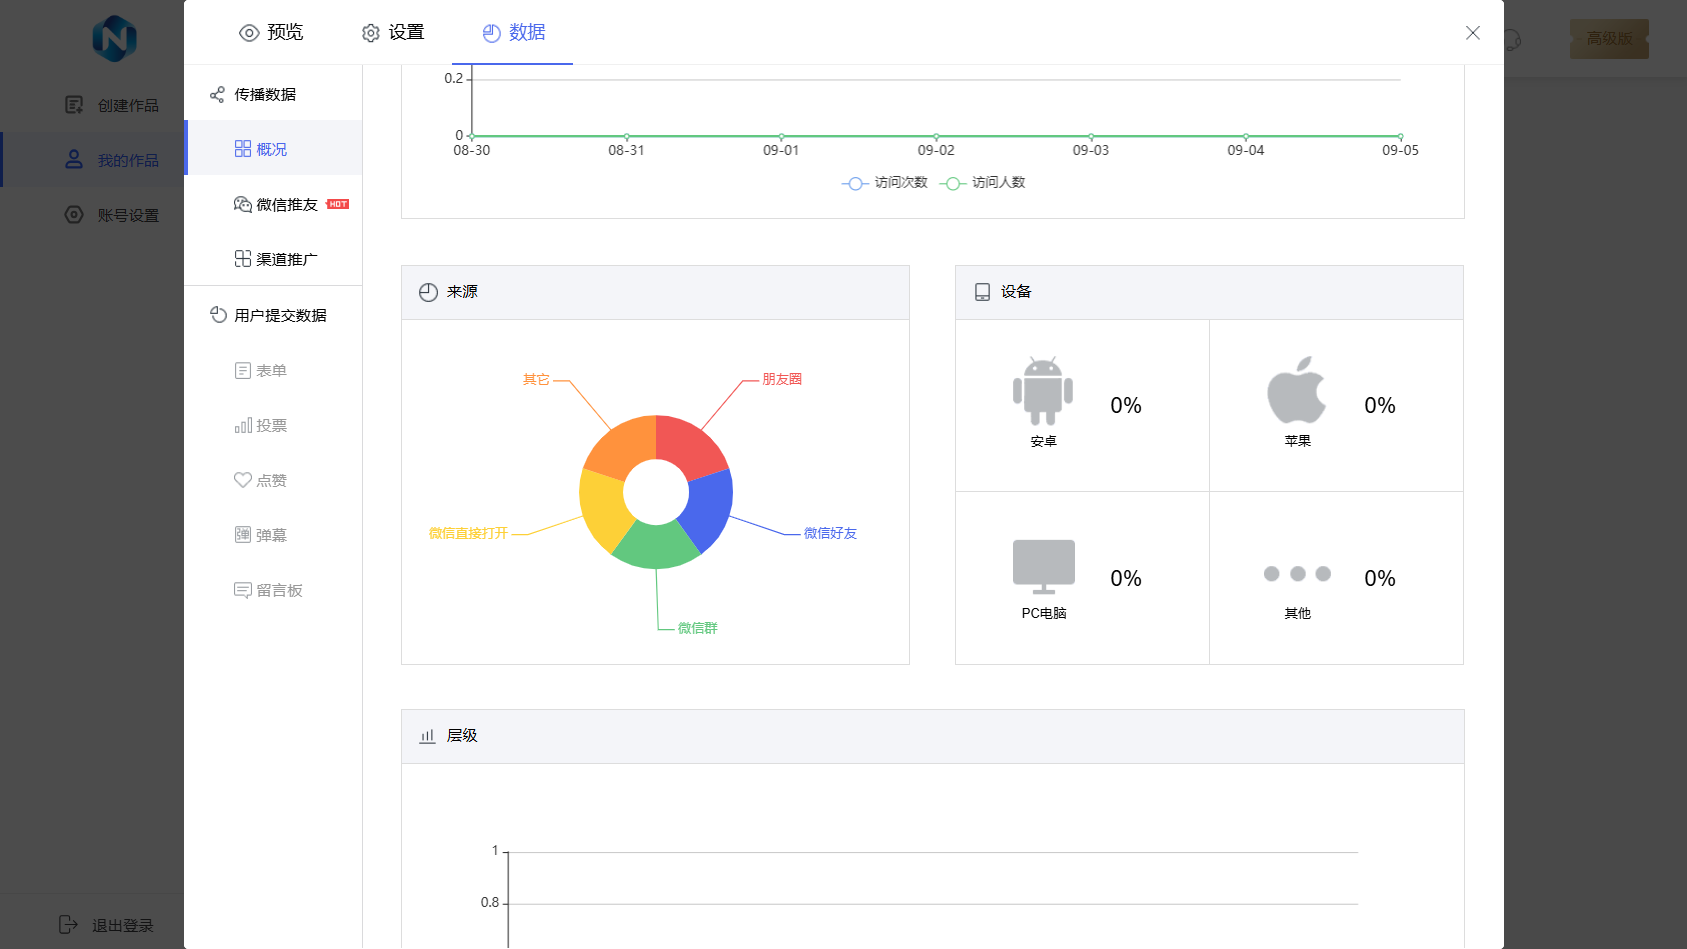Click the 其他 three-dots device icon
Screen dimensions: 1687x949
pyautogui.click(x=1296, y=574)
